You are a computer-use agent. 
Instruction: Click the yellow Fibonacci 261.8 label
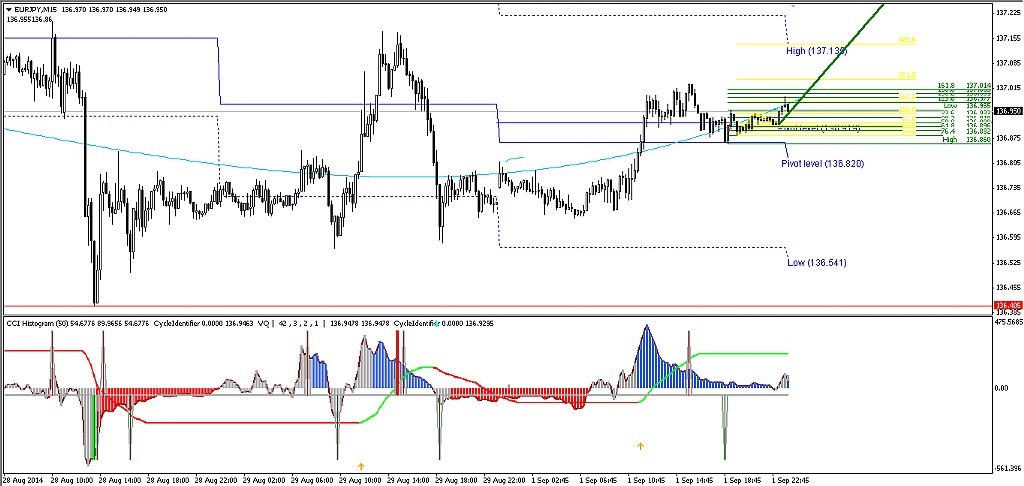pos(907,75)
